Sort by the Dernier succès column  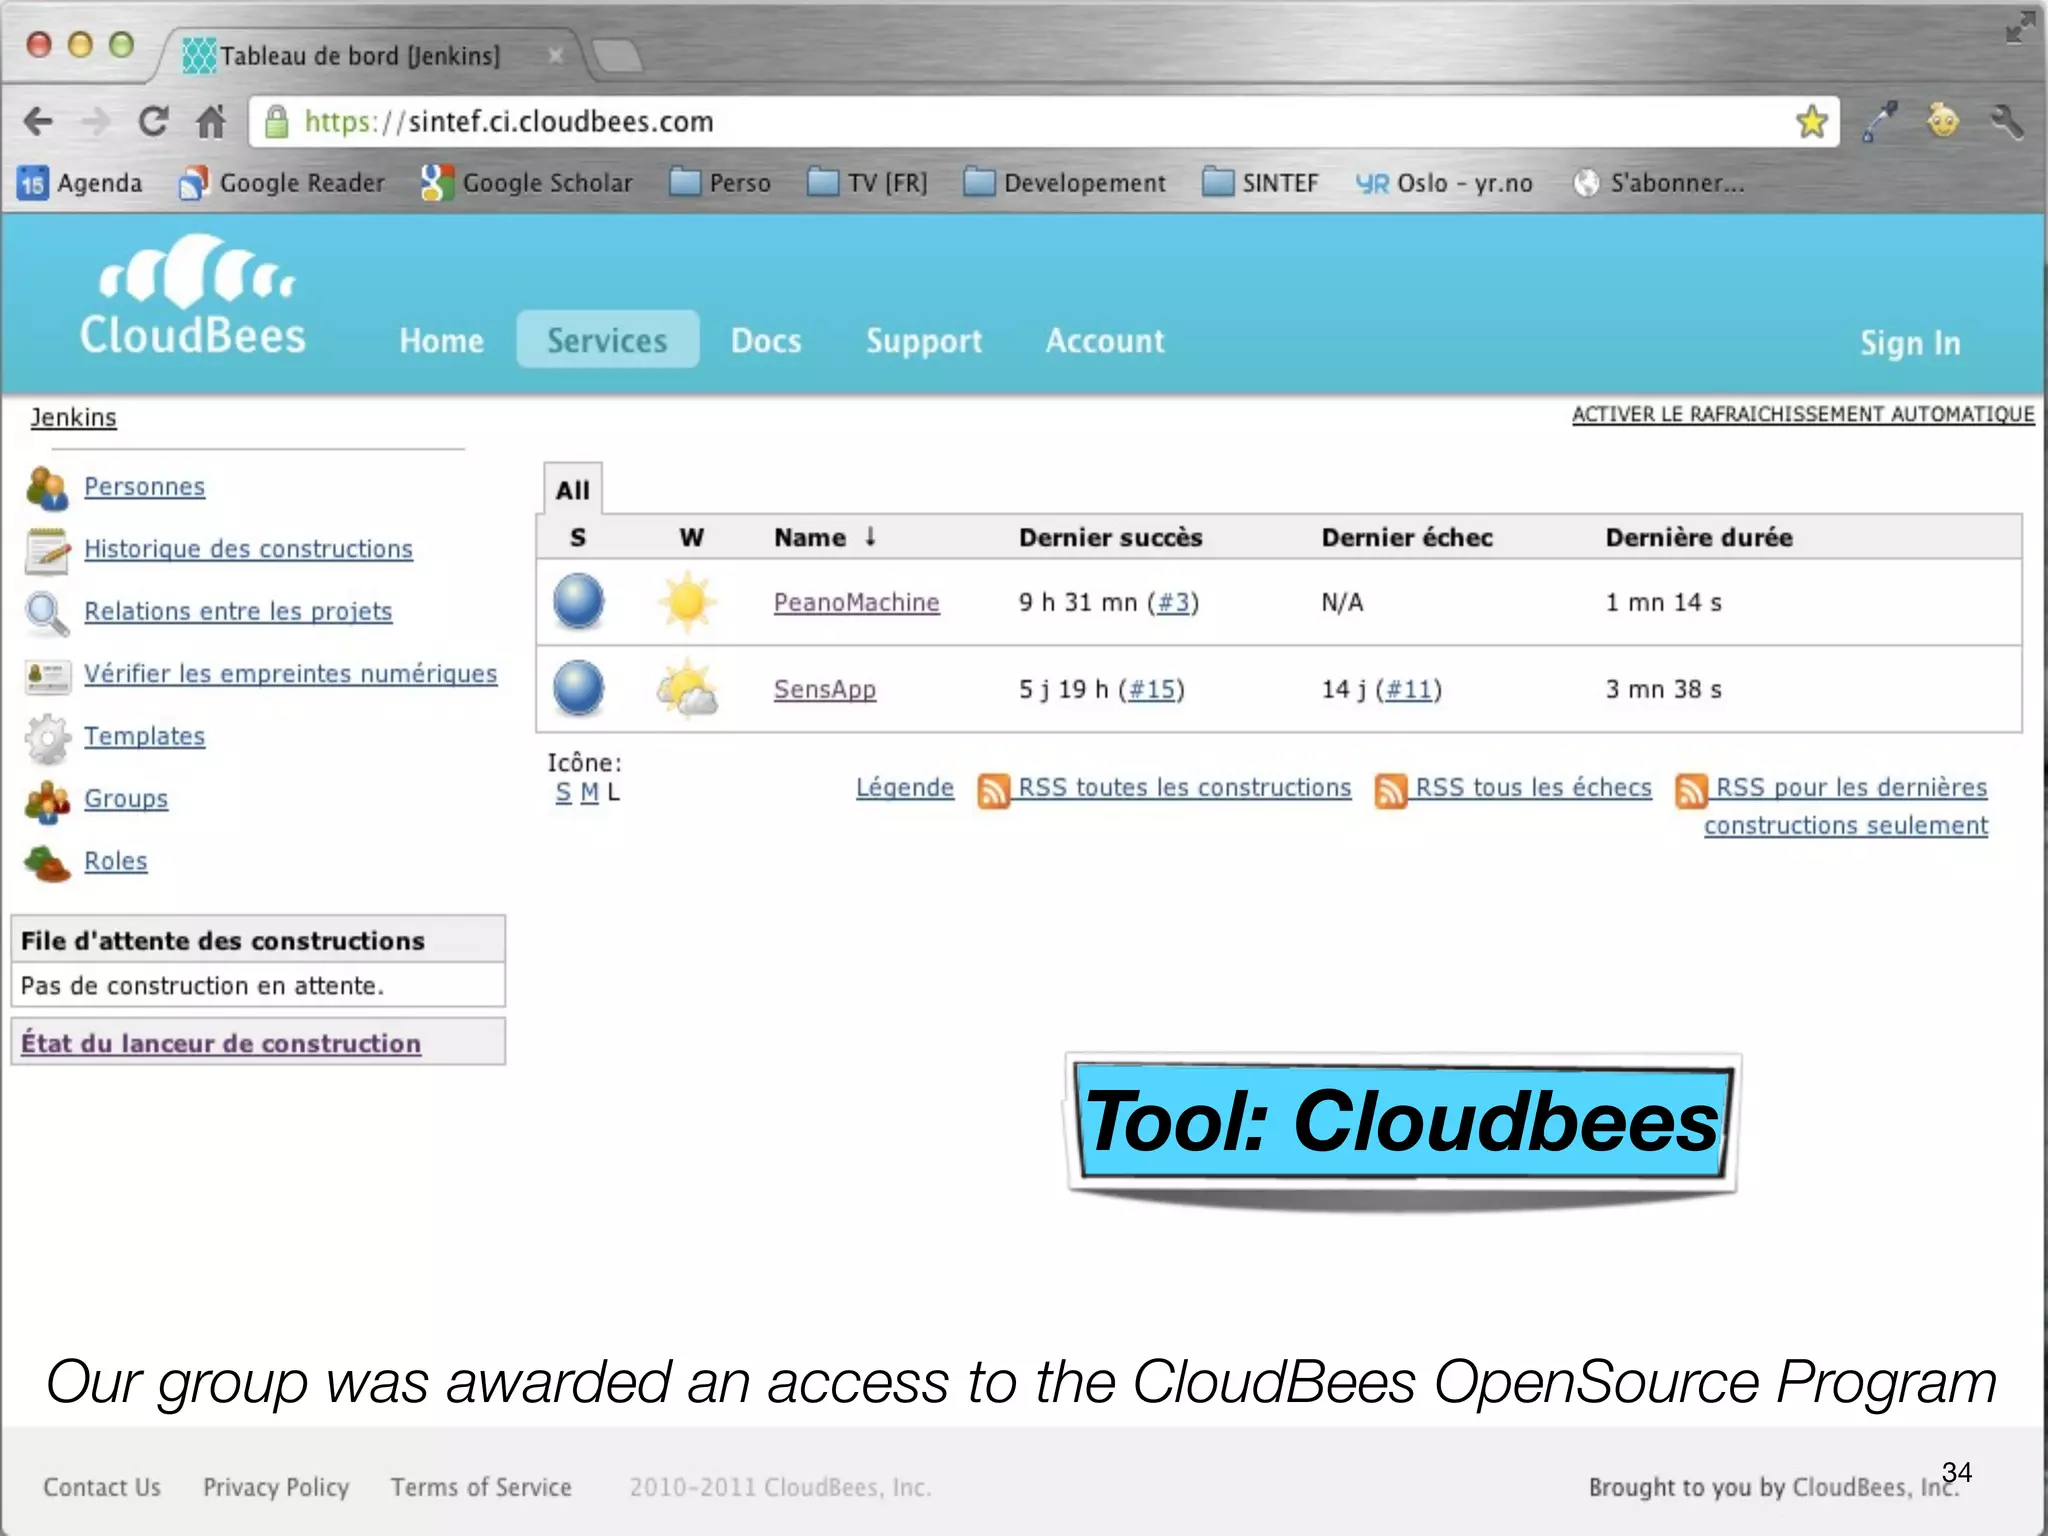[1110, 537]
